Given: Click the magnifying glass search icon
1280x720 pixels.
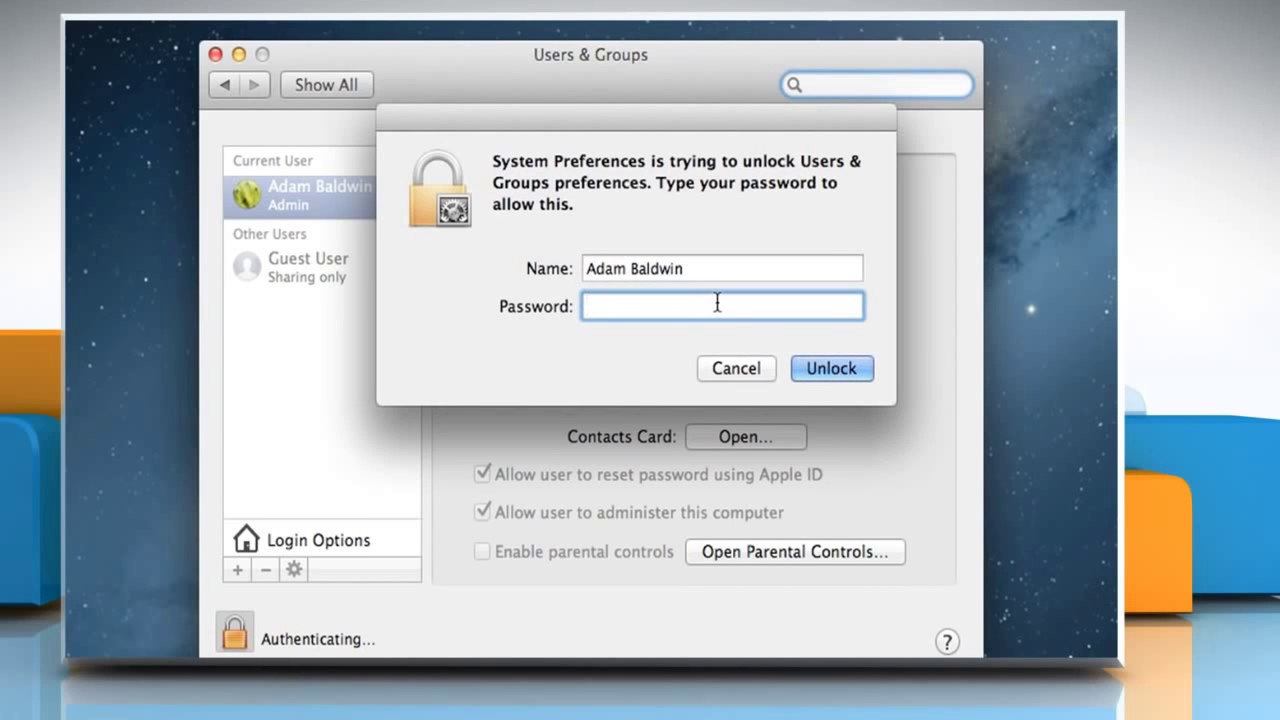Looking at the screenshot, I should pos(794,85).
